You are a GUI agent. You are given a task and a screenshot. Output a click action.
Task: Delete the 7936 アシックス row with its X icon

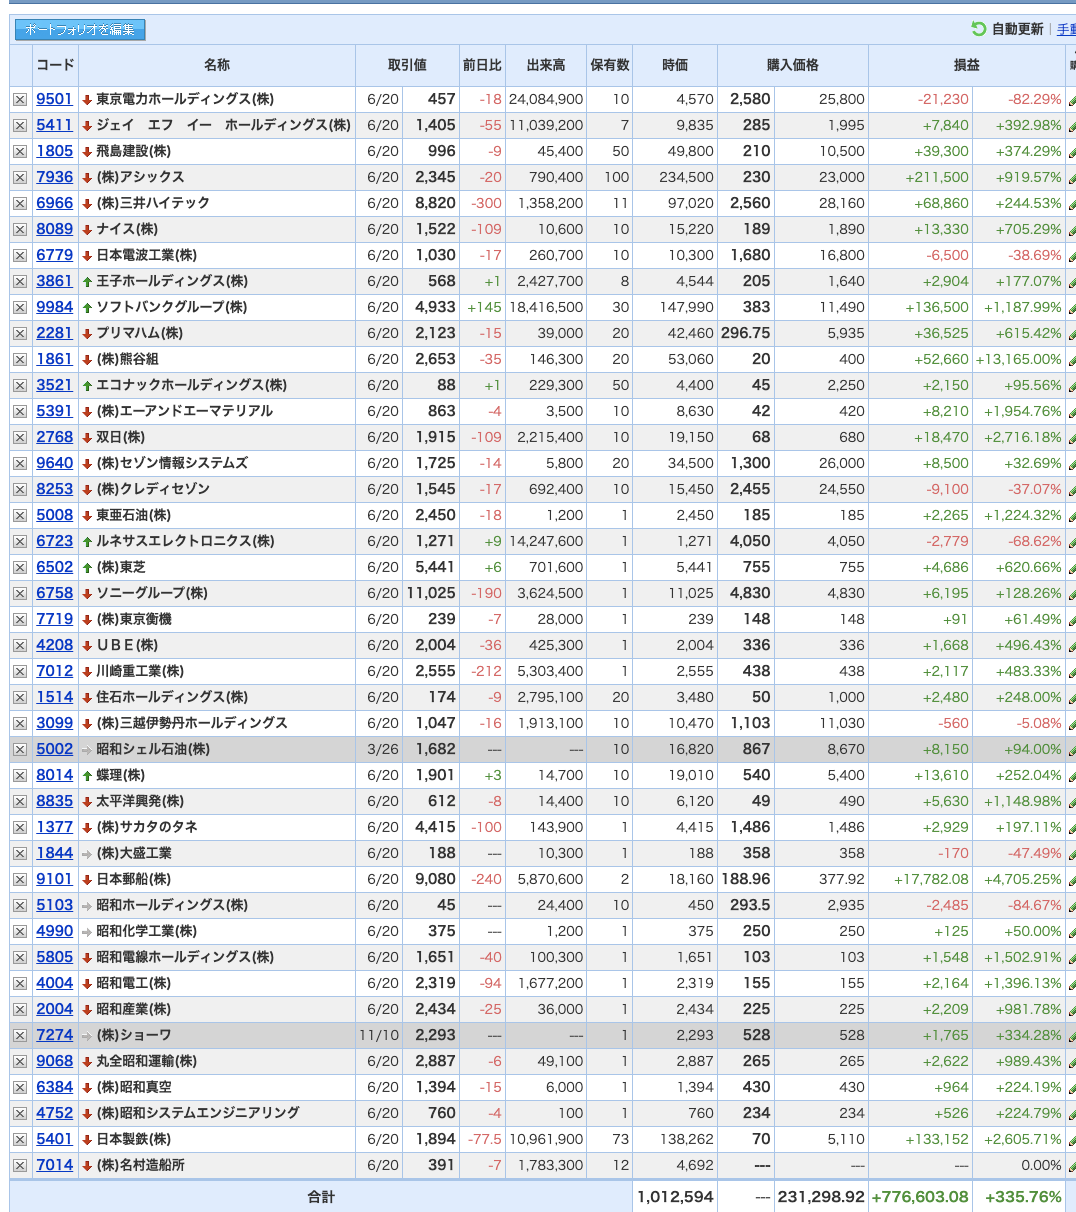(x=20, y=178)
